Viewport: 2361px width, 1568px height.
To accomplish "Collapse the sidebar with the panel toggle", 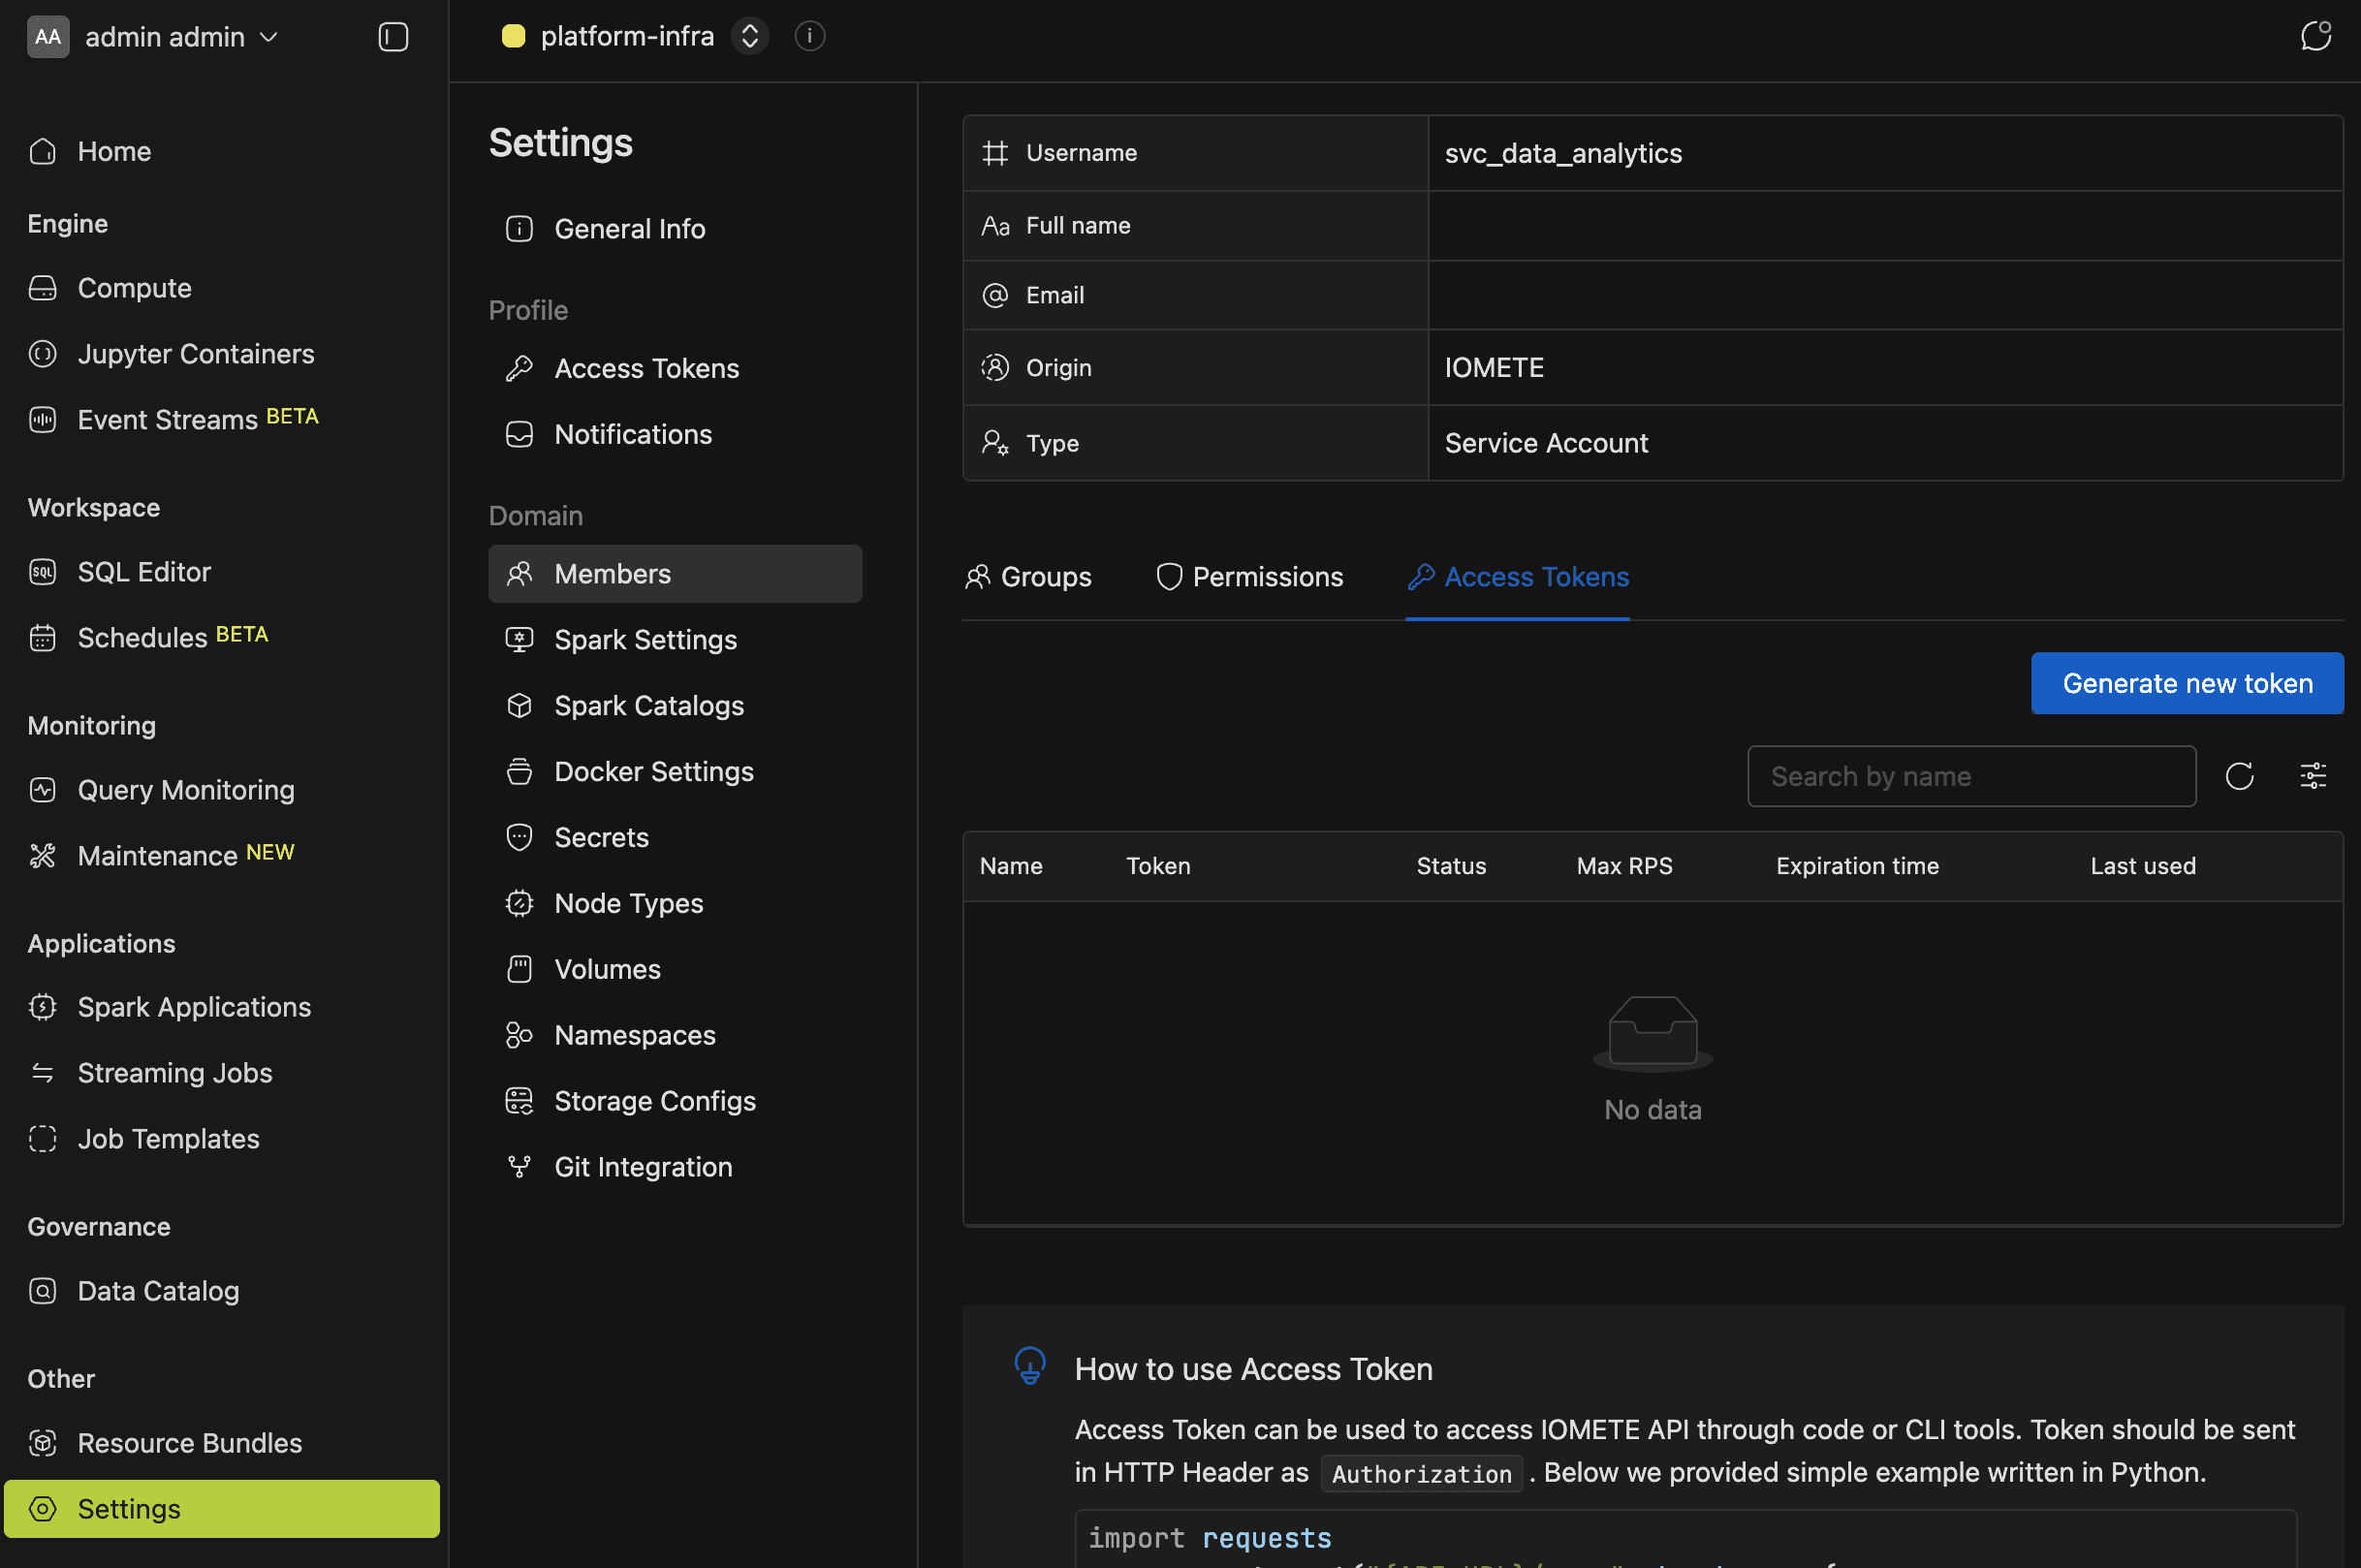I will click(x=392, y=36).
